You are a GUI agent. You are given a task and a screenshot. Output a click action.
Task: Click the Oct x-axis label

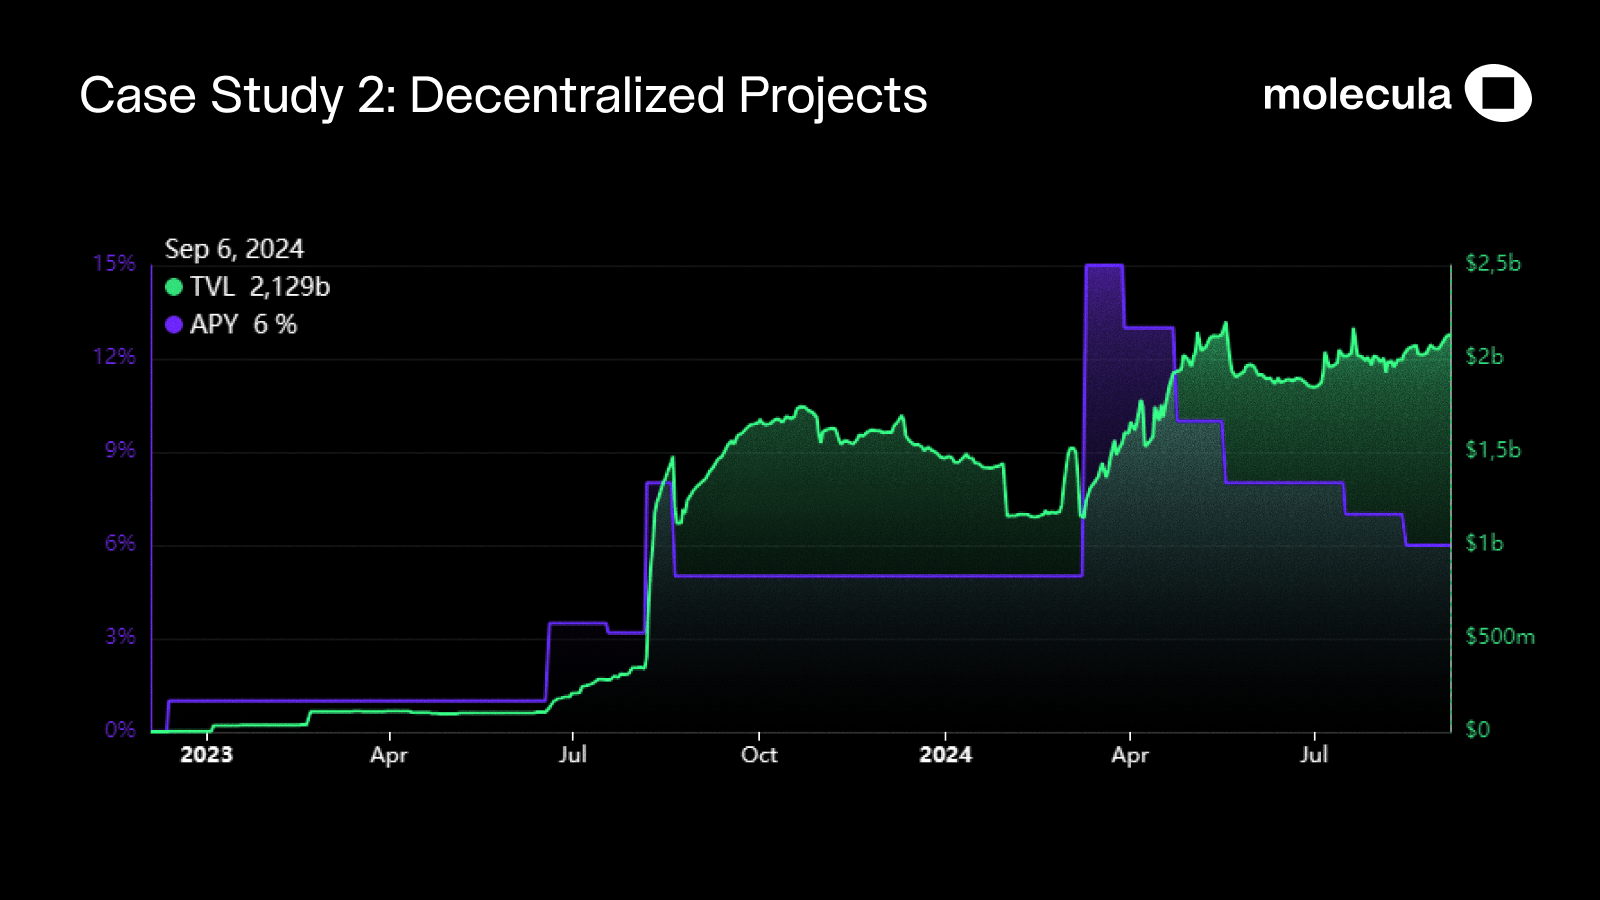(x=759, y=755)
